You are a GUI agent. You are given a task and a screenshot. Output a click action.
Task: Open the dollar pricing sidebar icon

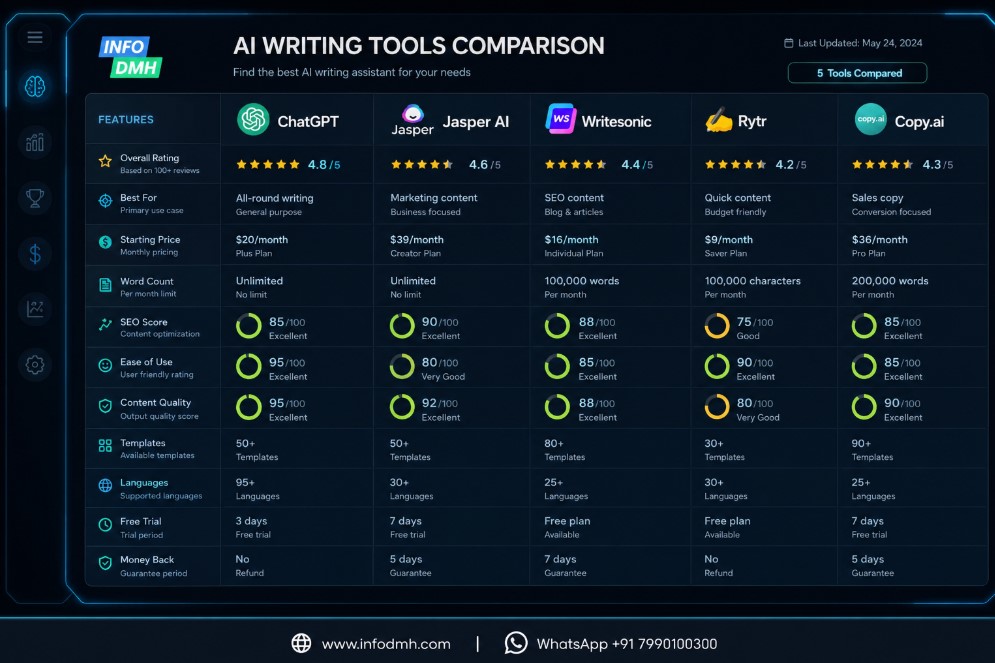[35, 254]
